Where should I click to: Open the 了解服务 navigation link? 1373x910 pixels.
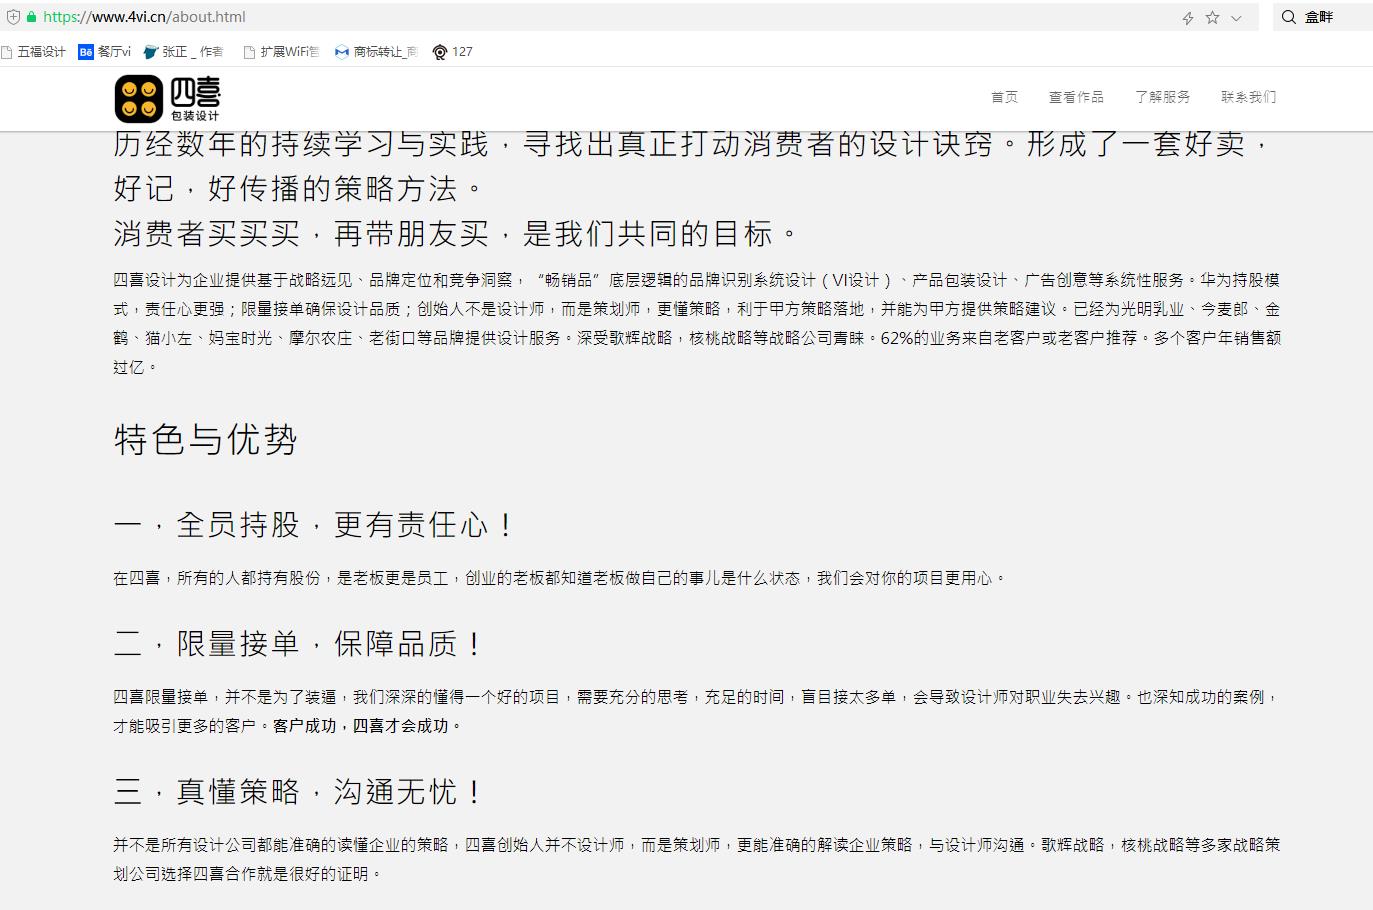[1164, 96]
